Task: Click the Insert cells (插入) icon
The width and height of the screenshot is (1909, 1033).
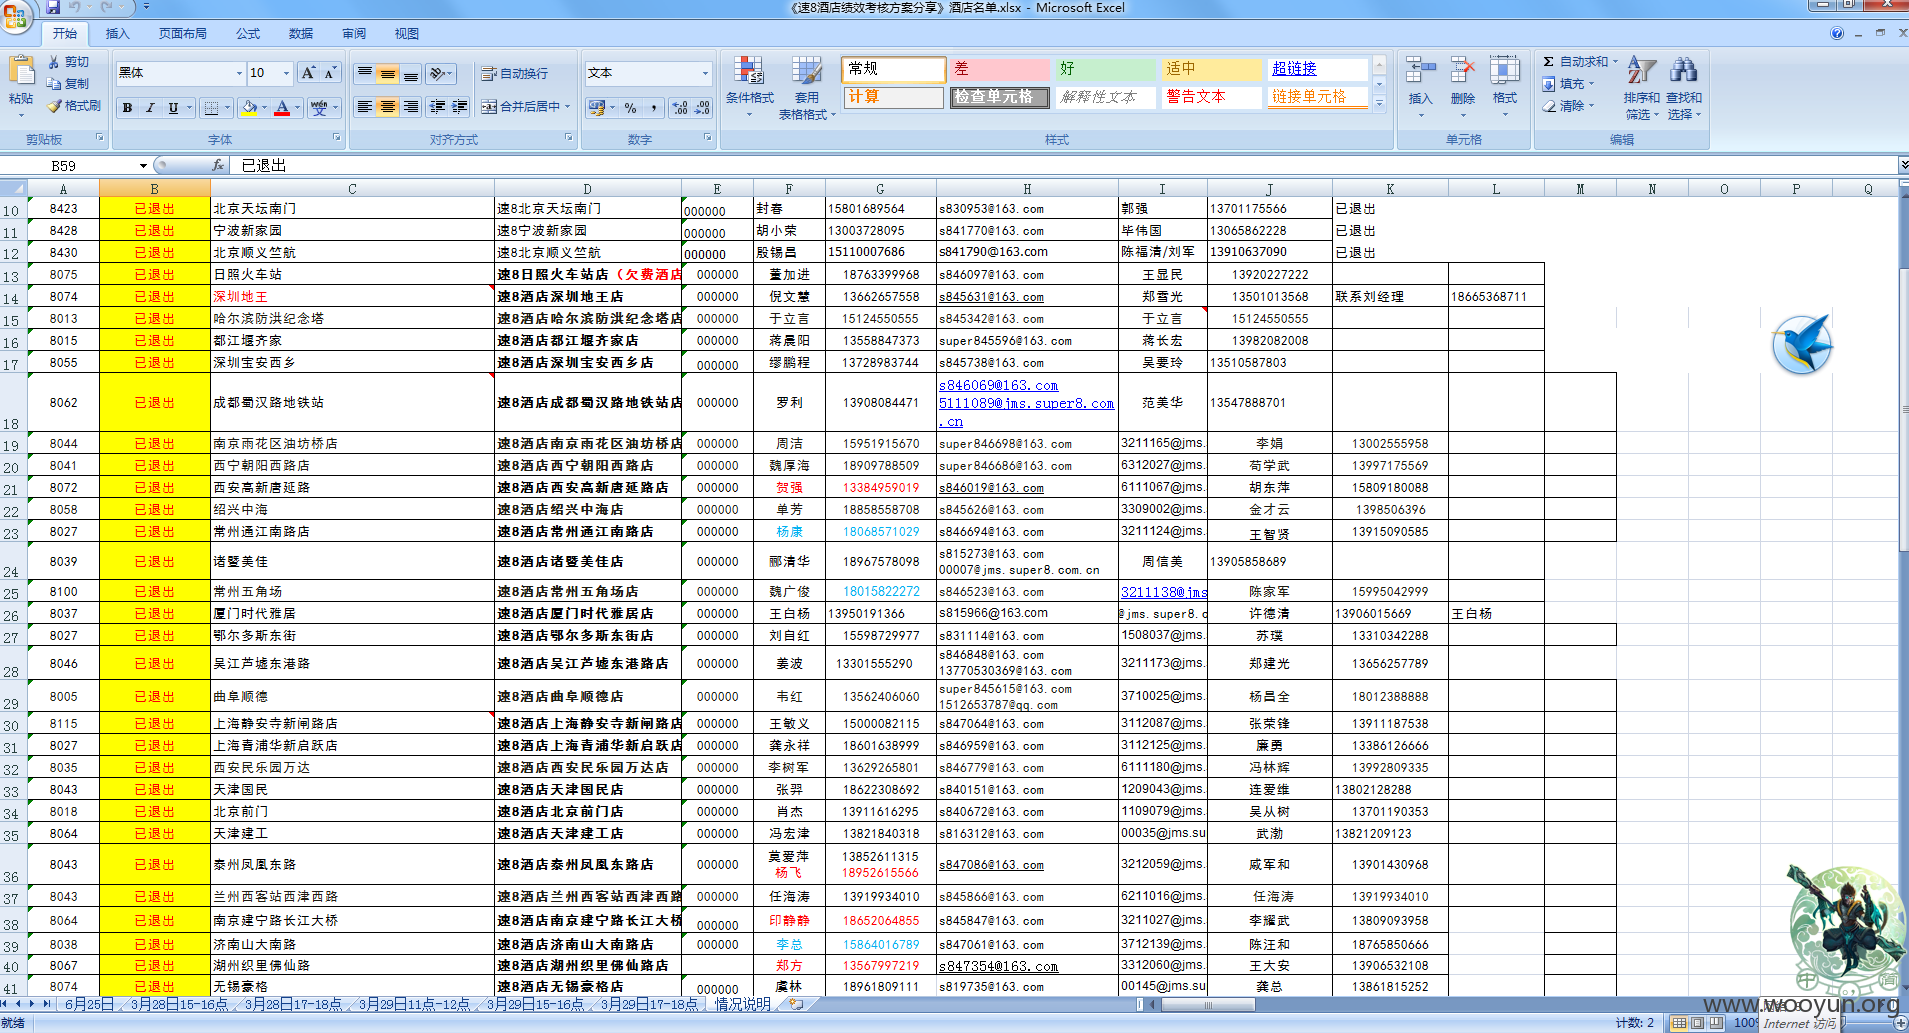Action: click(x=1420, y=71)
